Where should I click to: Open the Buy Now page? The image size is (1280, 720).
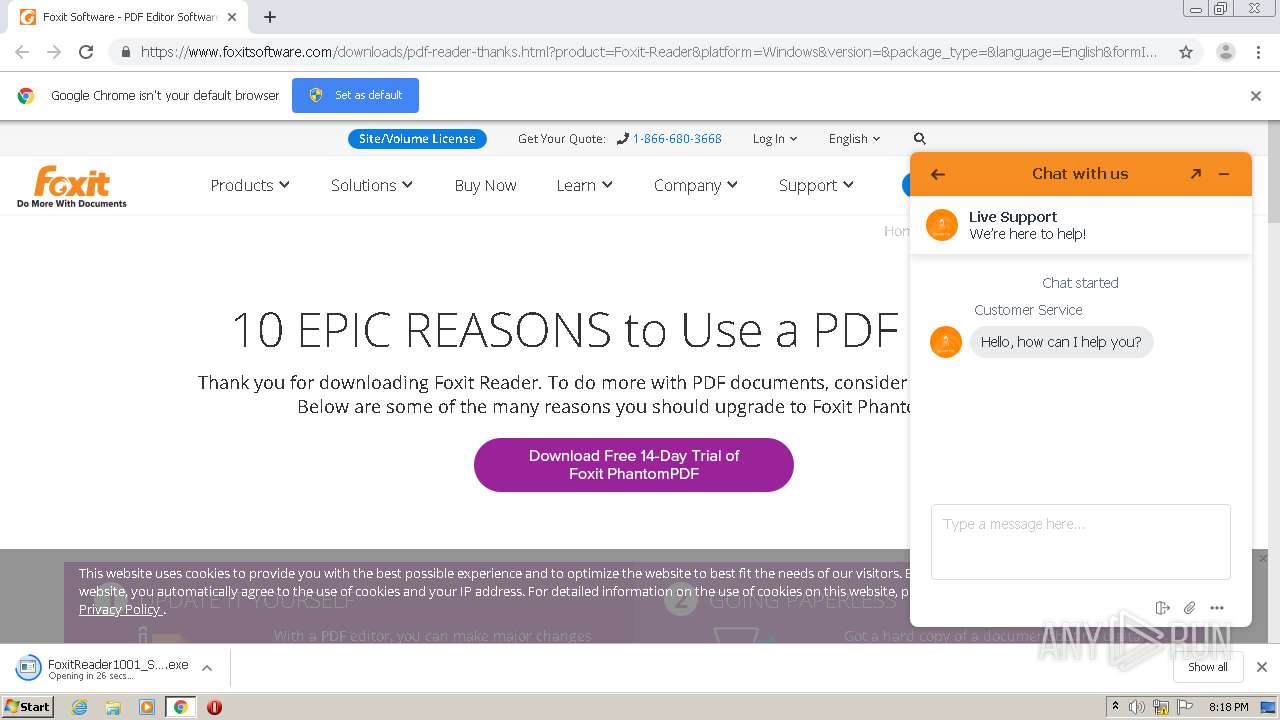(485, 185)
